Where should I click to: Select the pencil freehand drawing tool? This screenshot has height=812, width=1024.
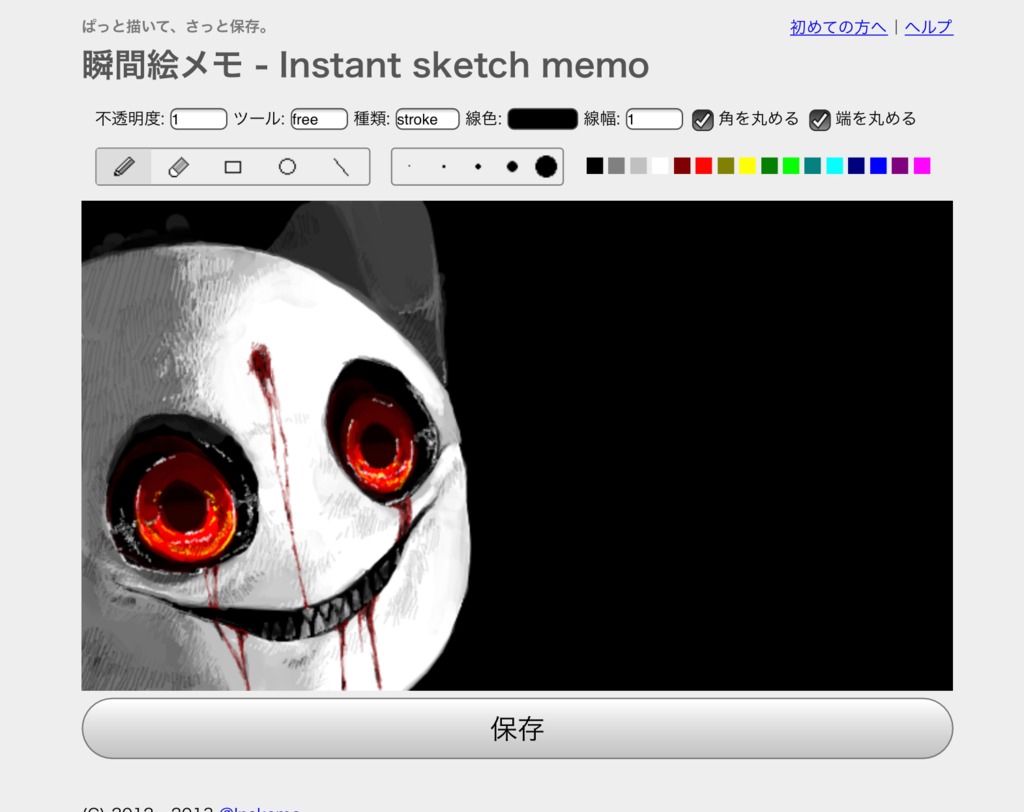pyautogui.click(x=124, y=167)
